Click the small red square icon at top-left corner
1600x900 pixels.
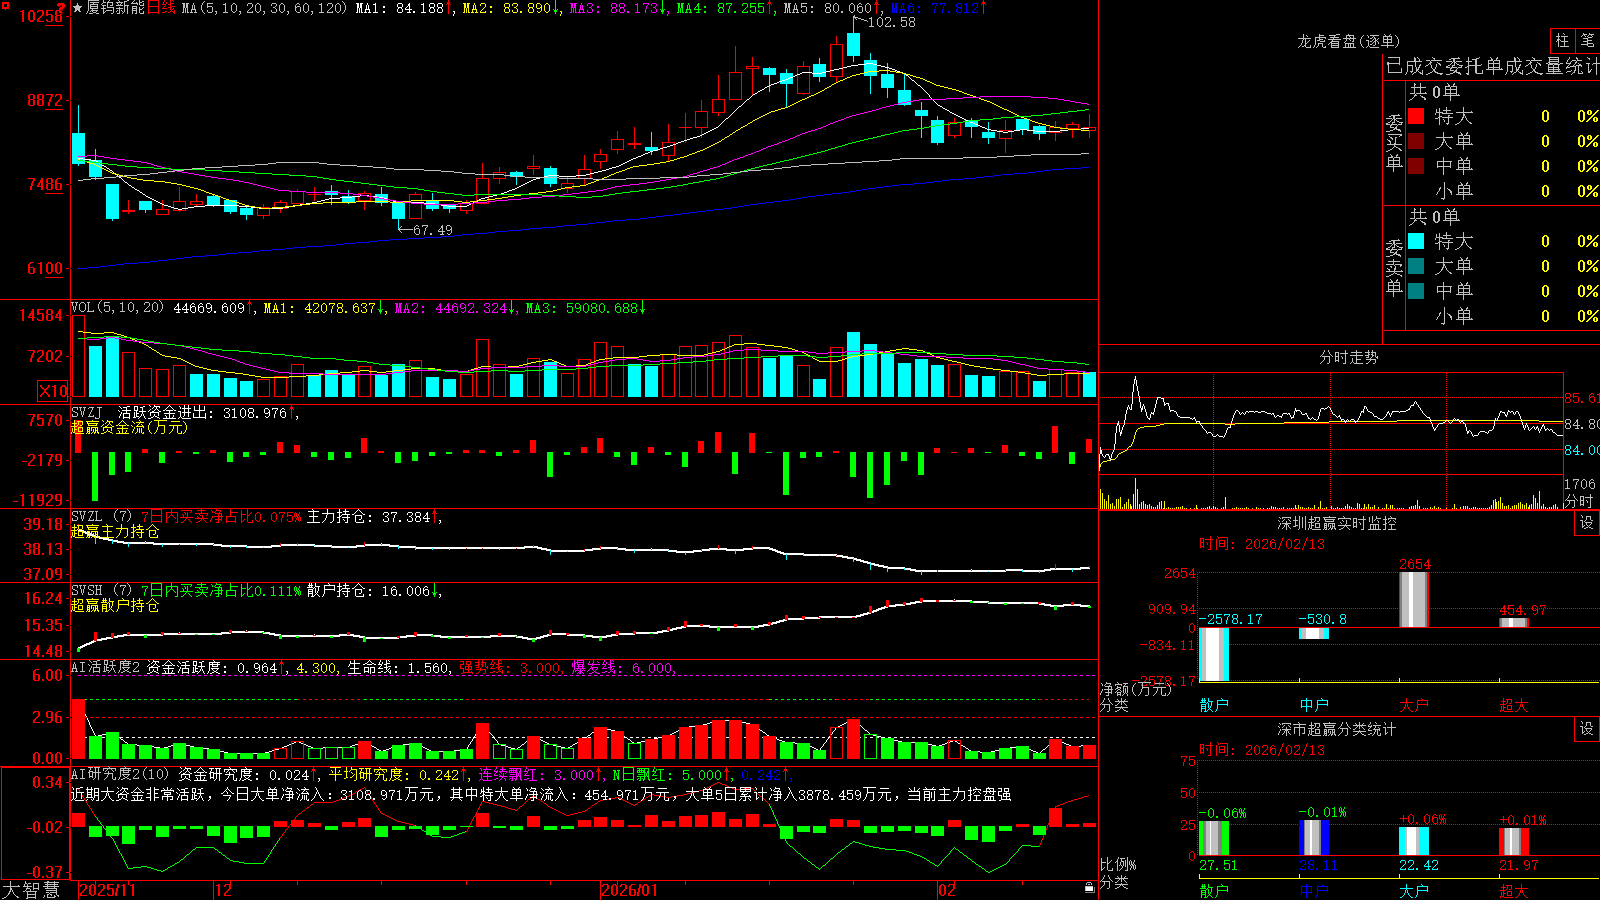click(x=5, y=5)
